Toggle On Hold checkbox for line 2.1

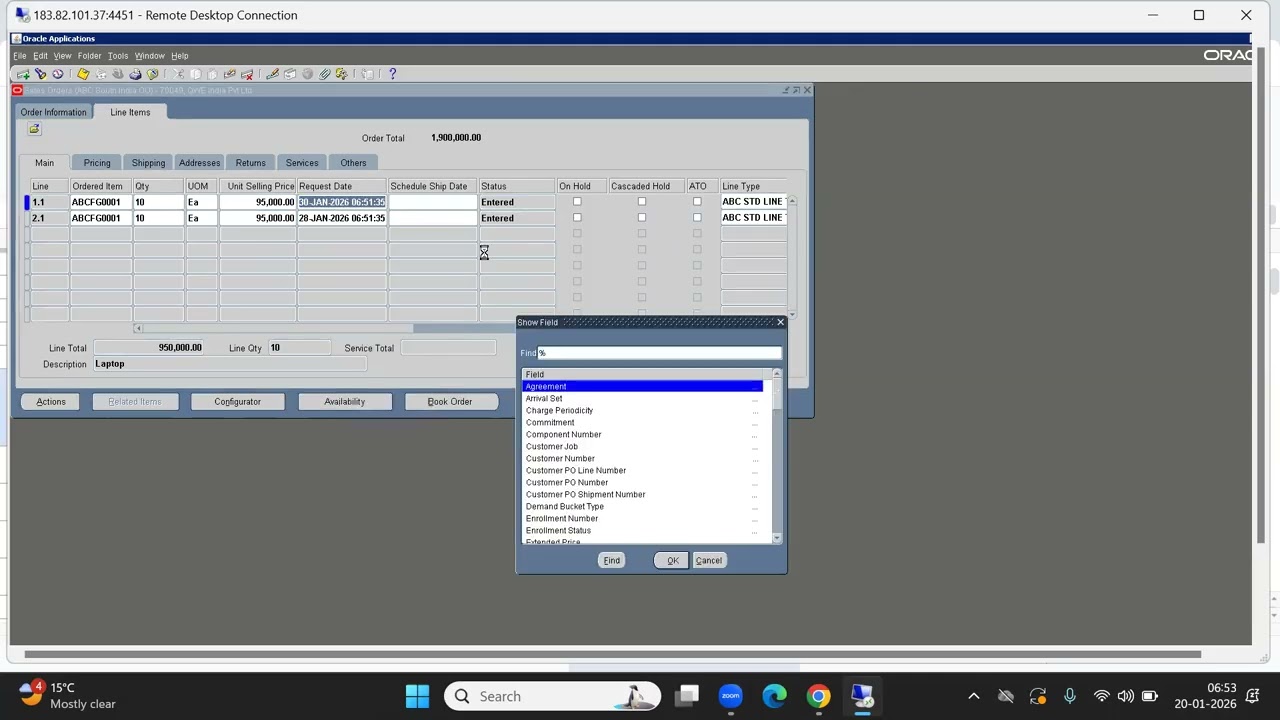click(577, 217)
